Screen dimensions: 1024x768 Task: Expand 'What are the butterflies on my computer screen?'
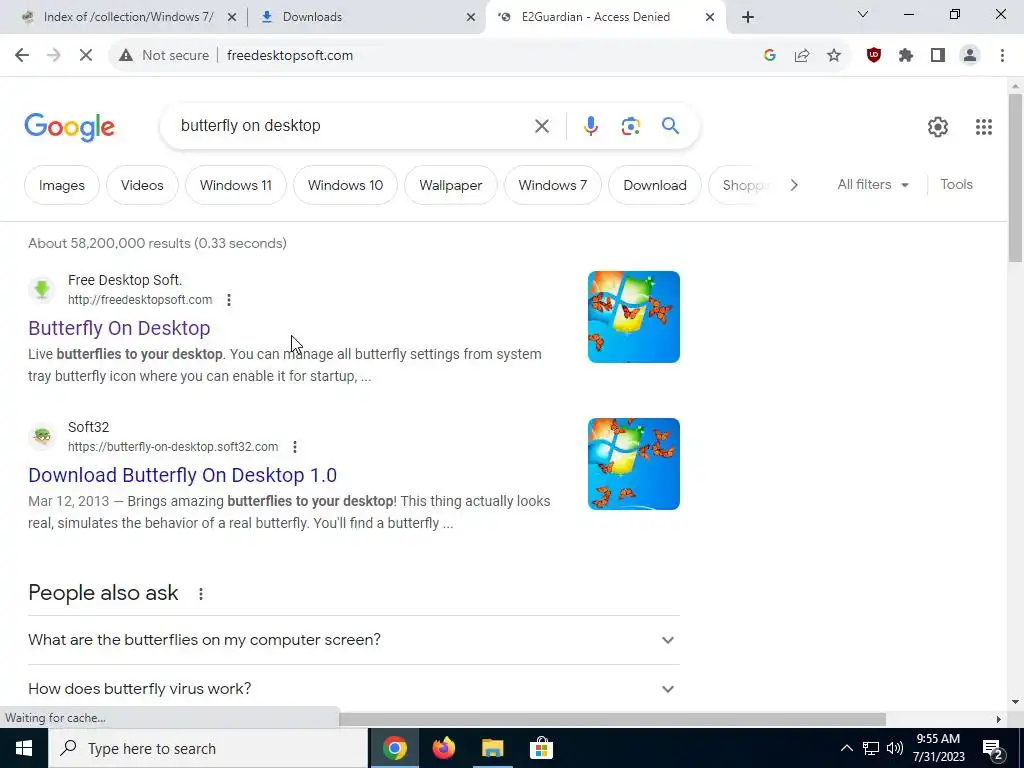tap(354, 640)
